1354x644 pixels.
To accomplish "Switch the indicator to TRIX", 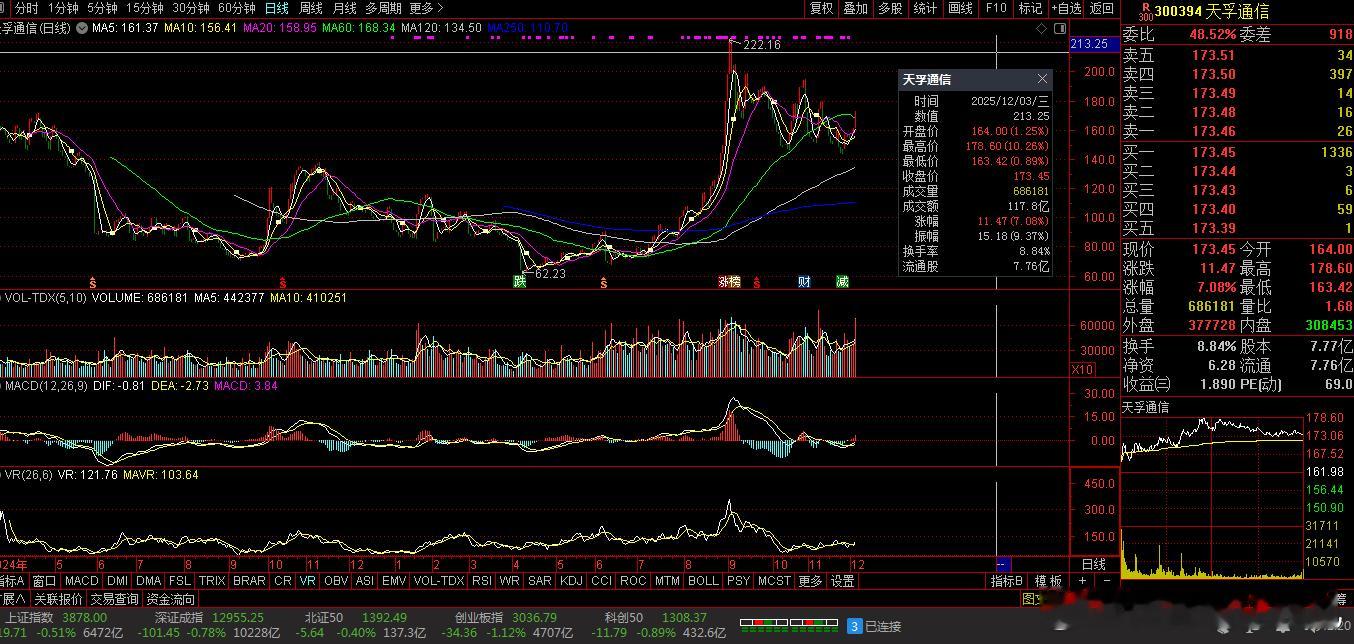I will 212,581.
